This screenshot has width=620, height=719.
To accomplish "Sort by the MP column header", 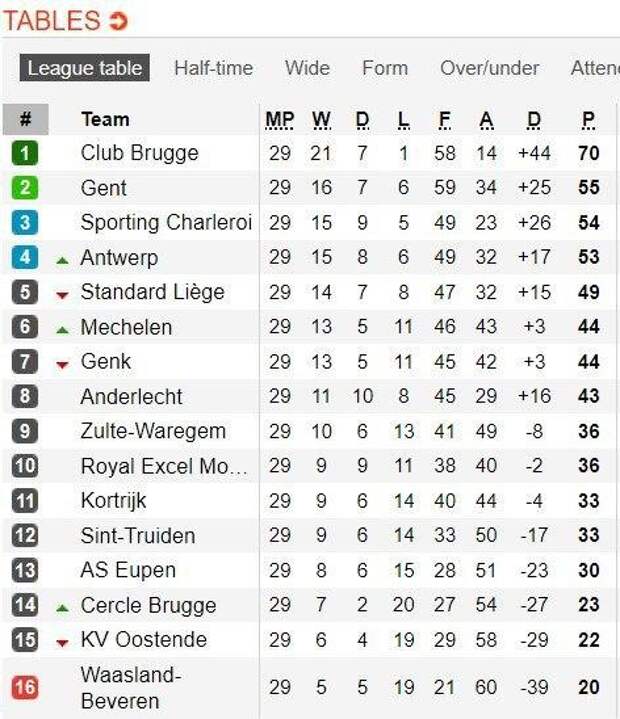I will [280, 120].
